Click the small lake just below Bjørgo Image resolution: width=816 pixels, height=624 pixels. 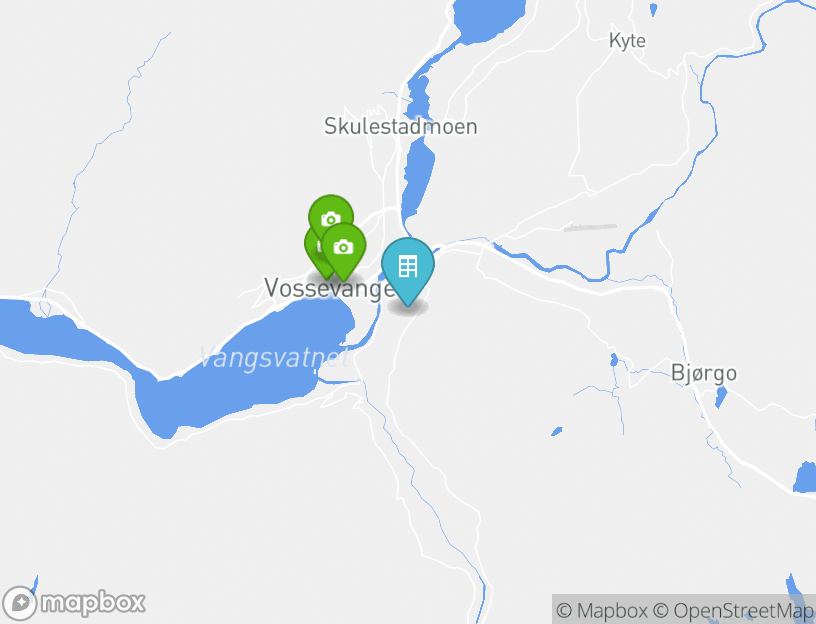pyautogui.click(x=721, y=397)
